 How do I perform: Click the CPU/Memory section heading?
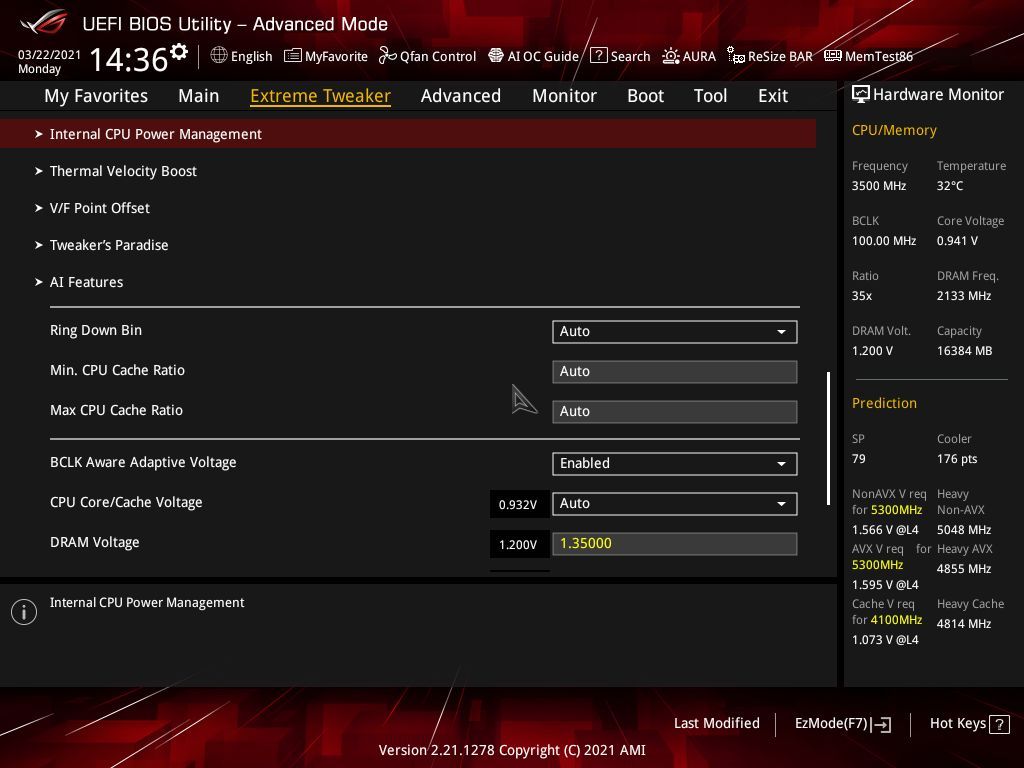coord(893,130)
